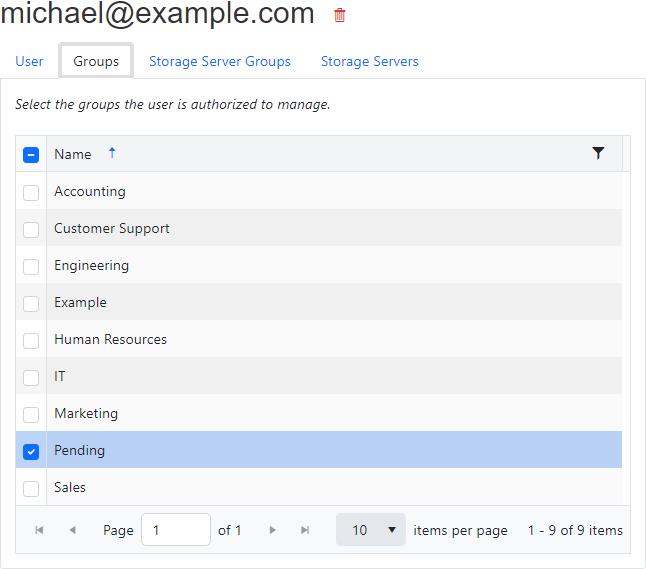Go to the previous page arrow
Viewport: 646px width, 569px height.
coord(72,530)
